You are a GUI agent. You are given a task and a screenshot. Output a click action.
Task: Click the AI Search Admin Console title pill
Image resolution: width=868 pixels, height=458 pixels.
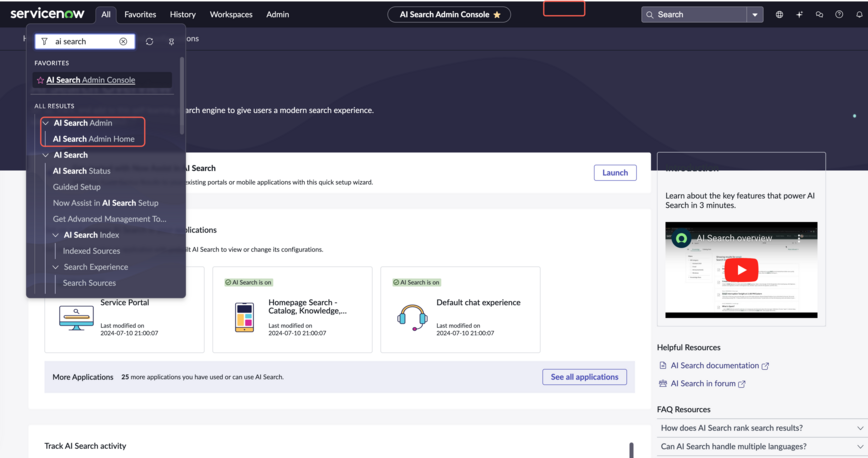pos(449,15)
